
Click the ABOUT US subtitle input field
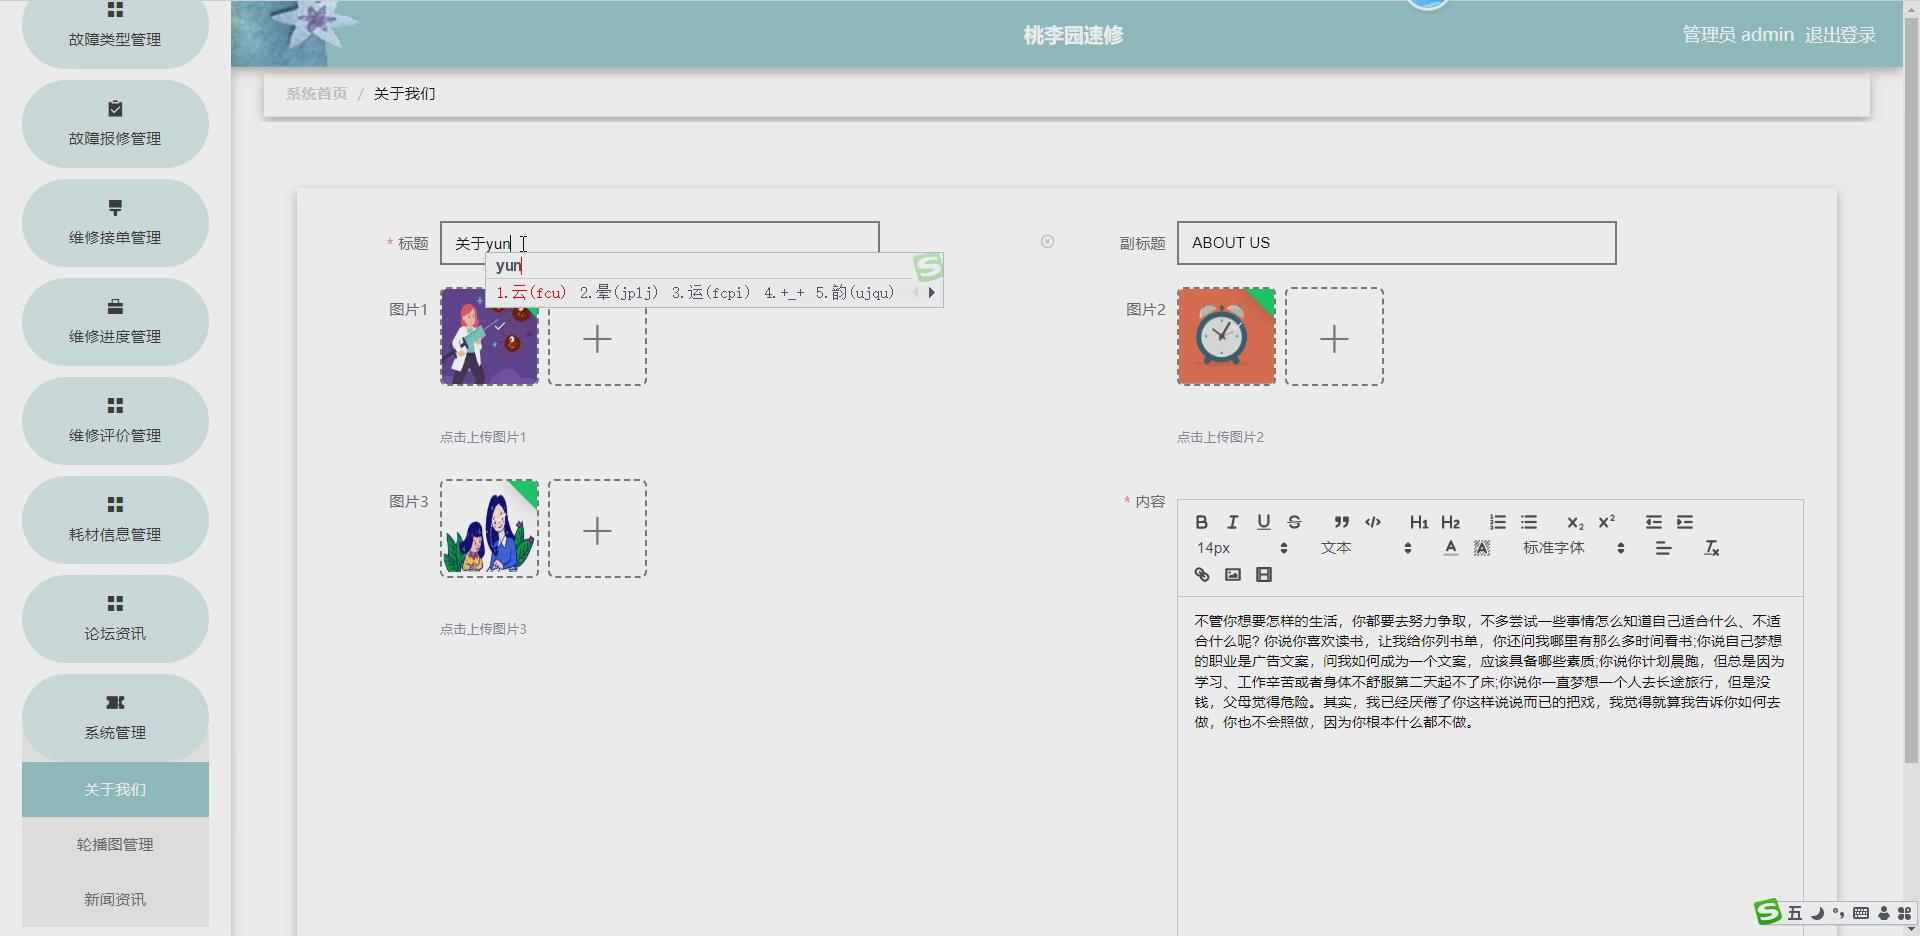[1396, 242]
